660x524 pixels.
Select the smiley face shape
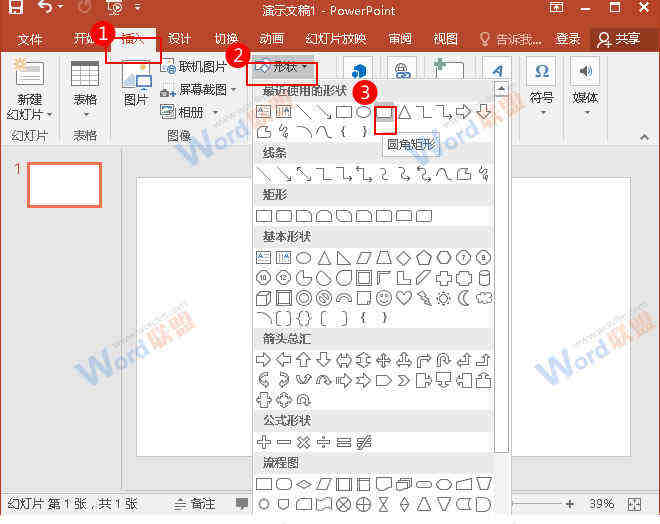[x=383, y=298]
